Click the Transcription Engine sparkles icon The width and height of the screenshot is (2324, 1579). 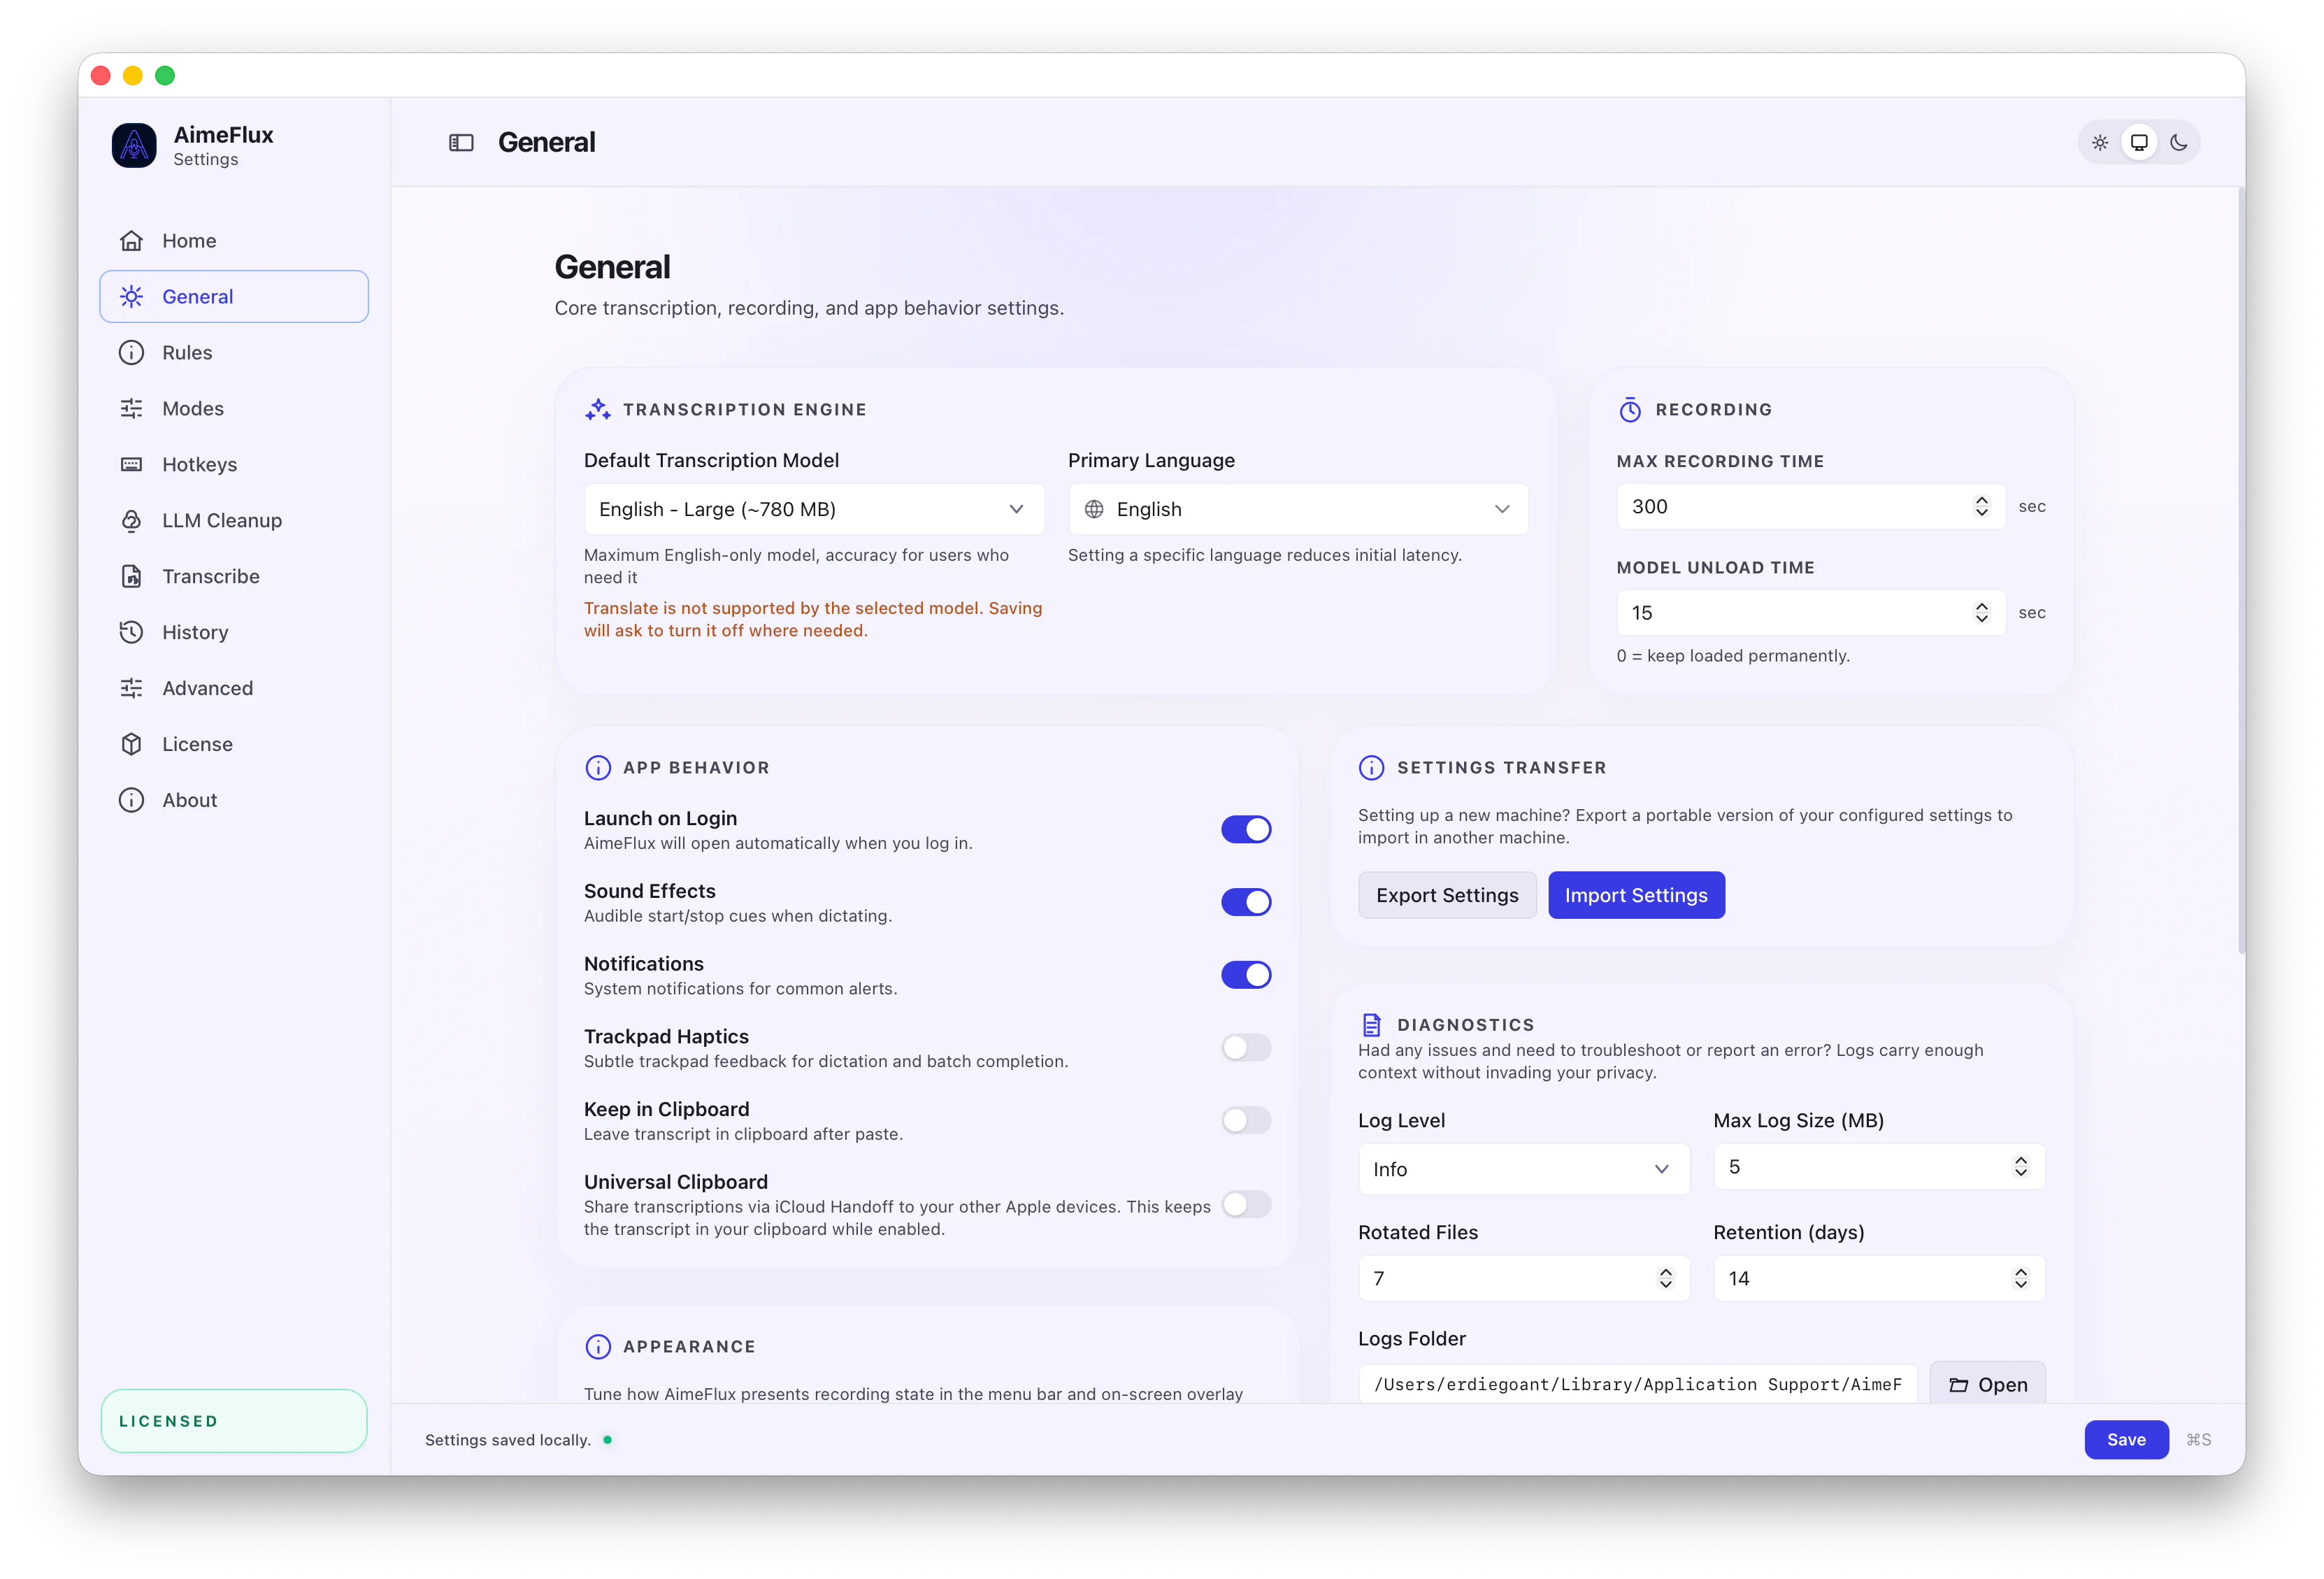598,410
